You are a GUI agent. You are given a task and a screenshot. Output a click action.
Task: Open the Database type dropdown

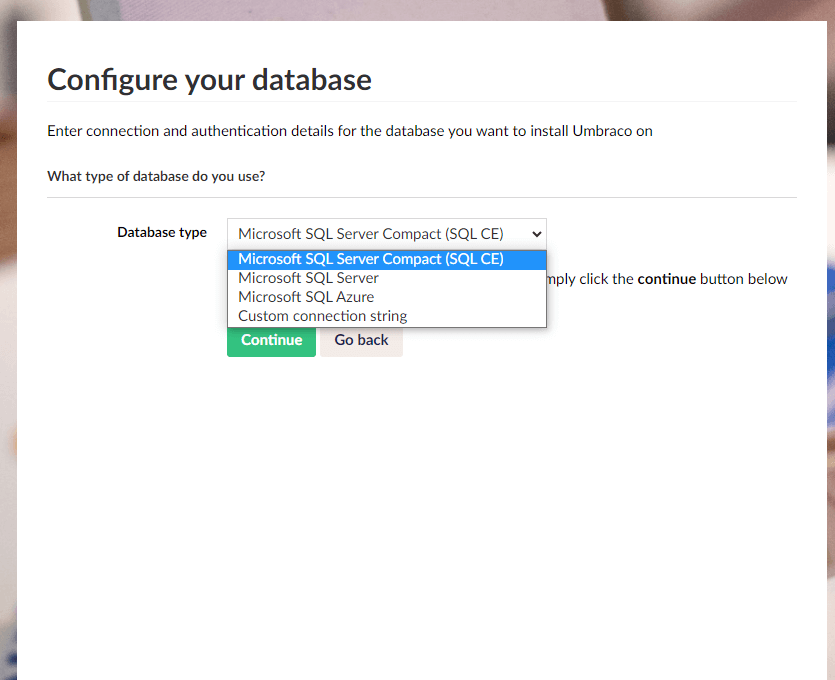click(x=387, y=234)
